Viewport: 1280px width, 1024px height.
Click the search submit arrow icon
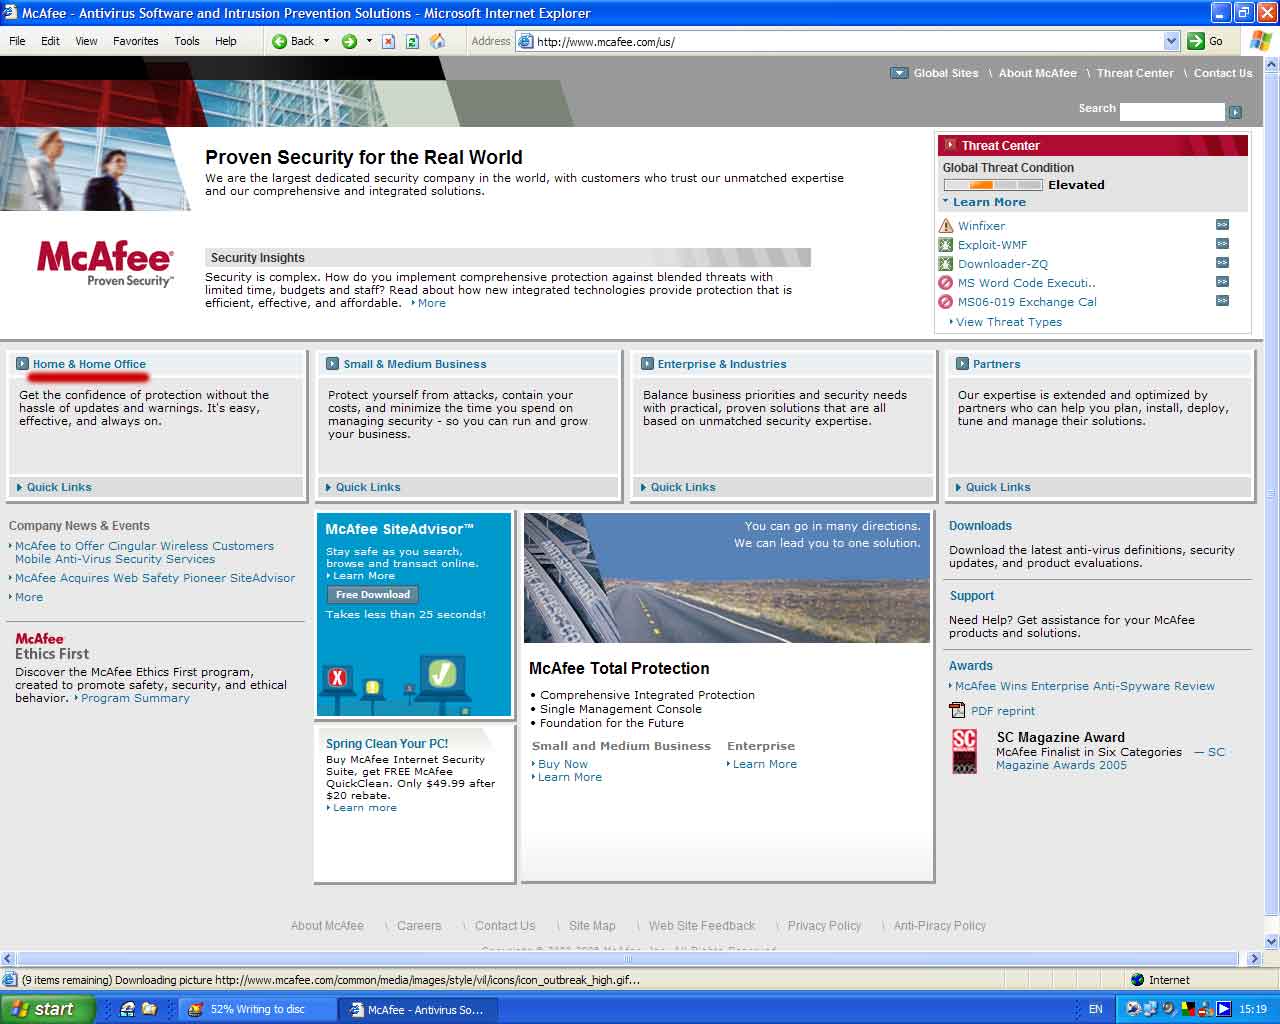pos(1235,112)
